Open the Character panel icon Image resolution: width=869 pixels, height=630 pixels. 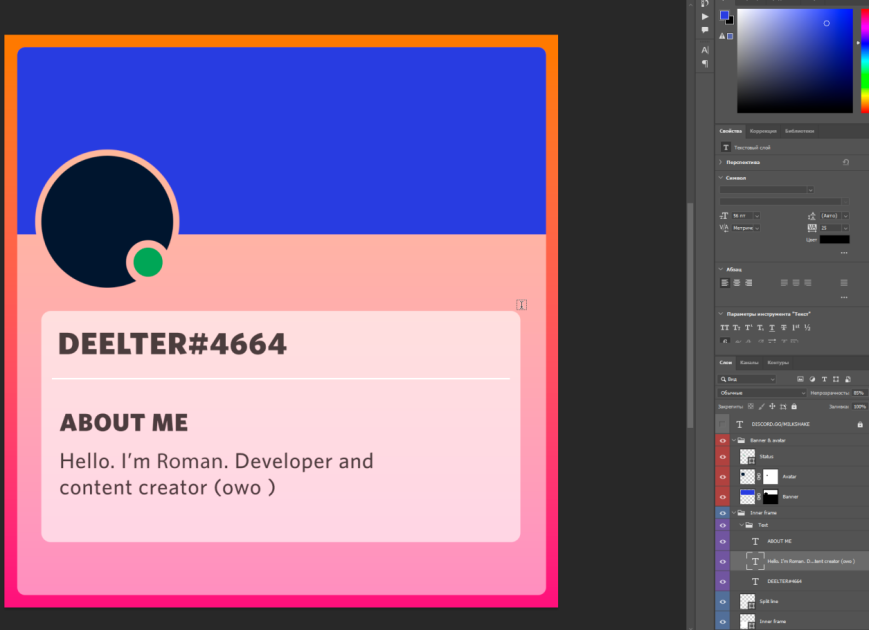coord(705,50)
